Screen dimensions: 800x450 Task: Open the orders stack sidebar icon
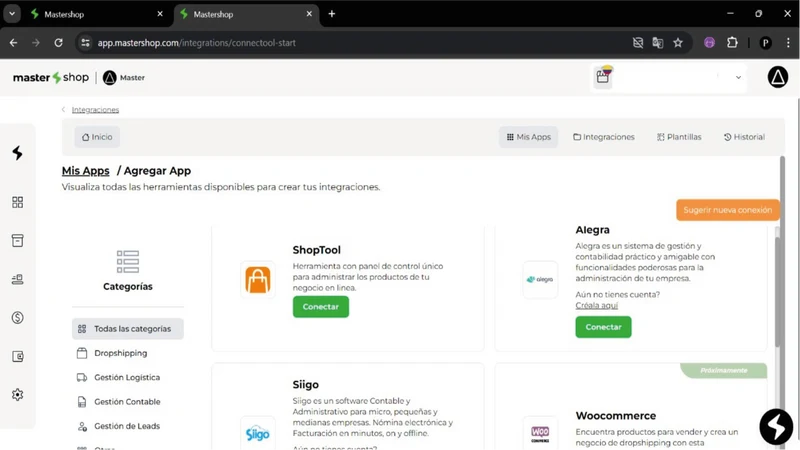coord(17,279)
